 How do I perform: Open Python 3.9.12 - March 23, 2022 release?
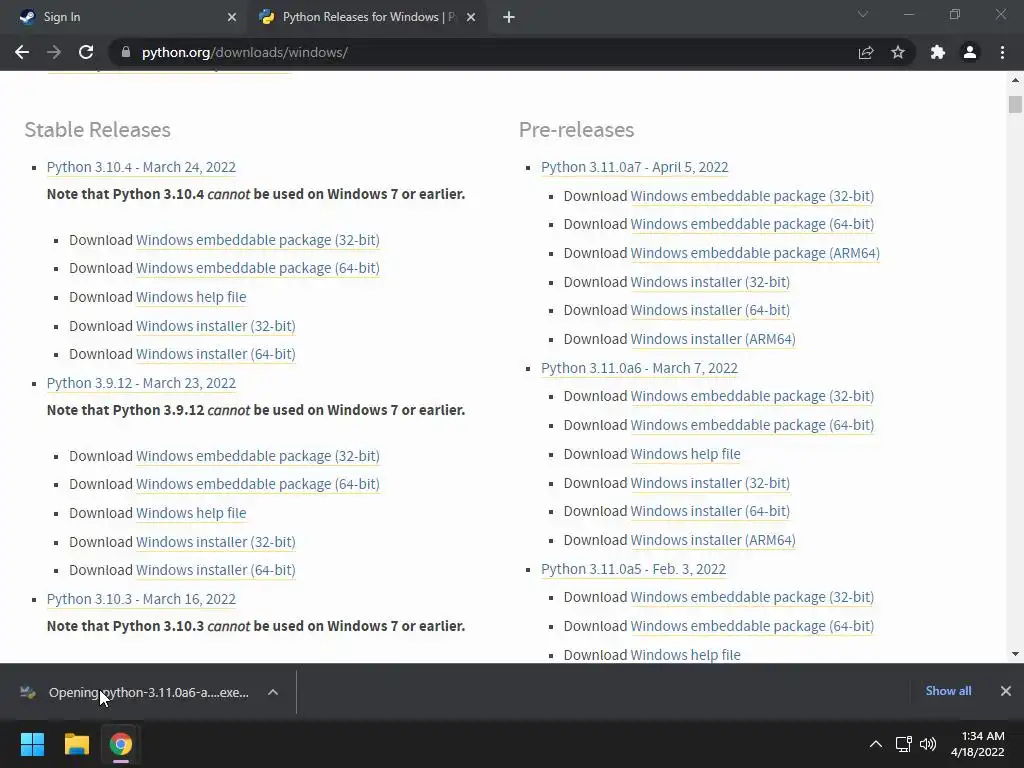pyautogui.click(x=141, y=383)
